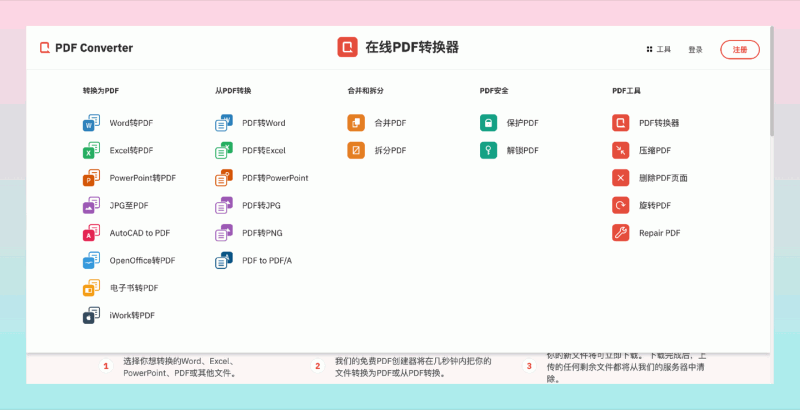This screenshot has width=800, height=410.
Task: Go to PDF转PowerPoint text link
Action: point(275,178)
